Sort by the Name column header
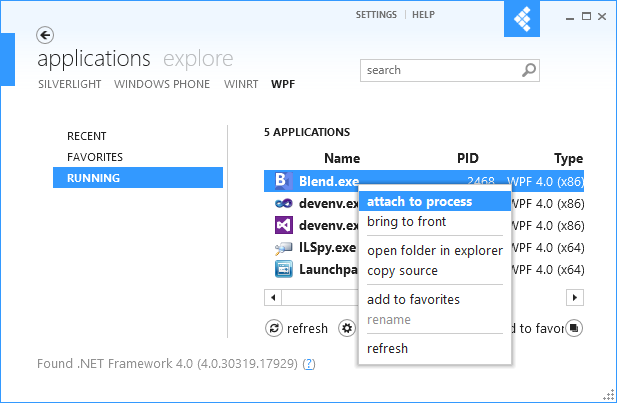This screenshot has width=617, height=403. coord(342,158)
